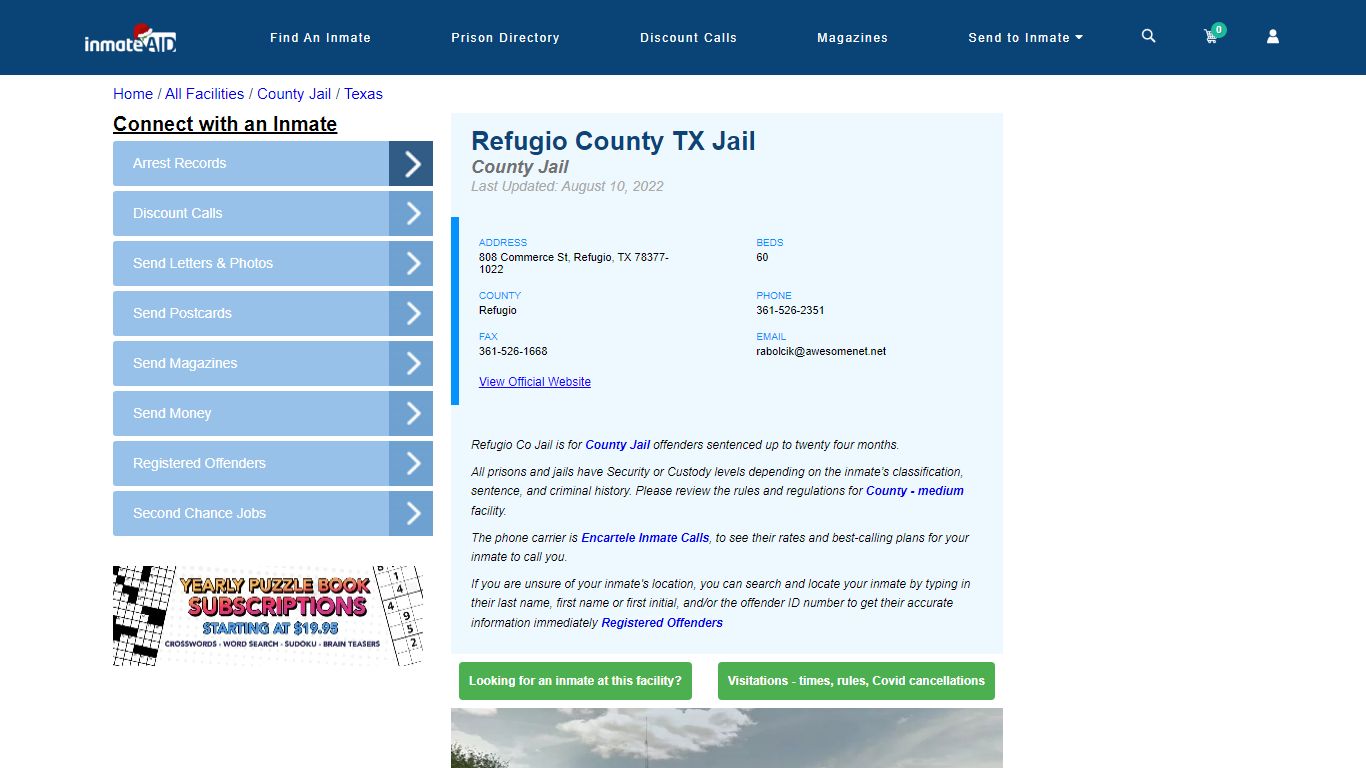Click the facility street view photo

pyautogui.click(x=727, y=738)
